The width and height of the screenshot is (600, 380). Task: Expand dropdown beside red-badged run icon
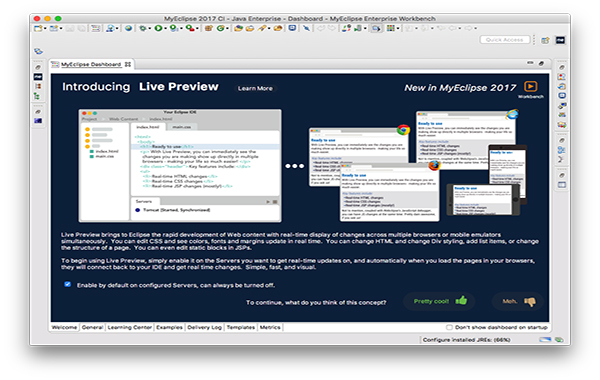[x=197, y=29]
